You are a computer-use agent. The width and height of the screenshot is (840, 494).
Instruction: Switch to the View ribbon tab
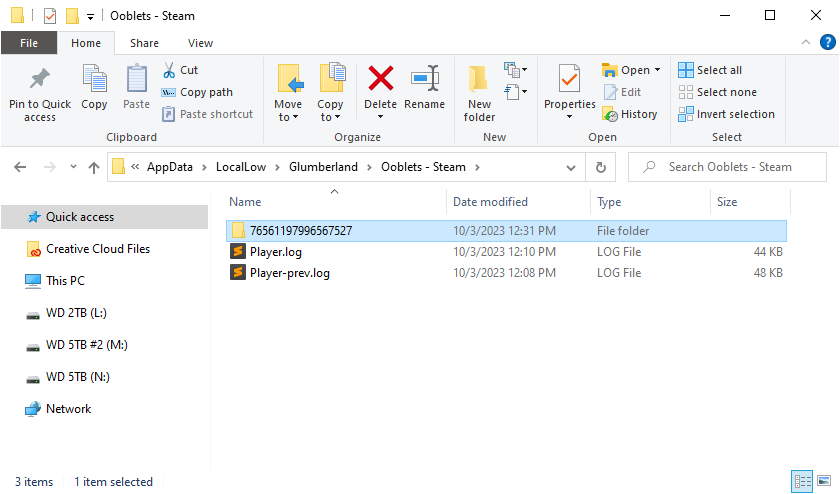pyautogui.click(x=200, y=43)
